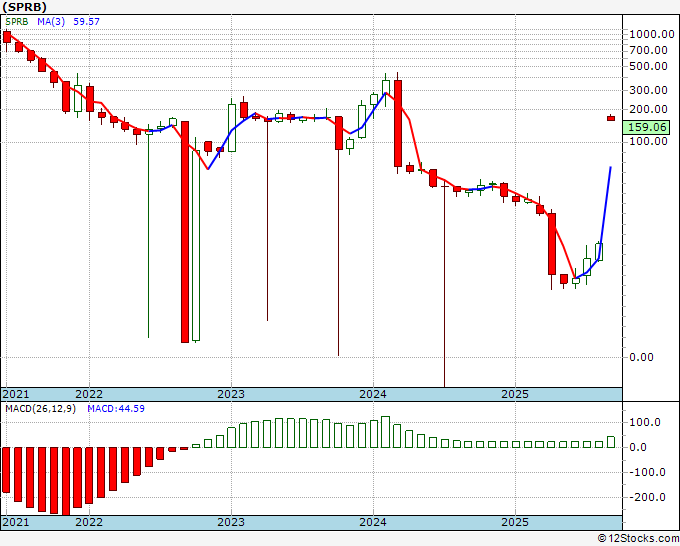
Task: Click the 100.0 MACD axis label
Action: click(x=645, y=422)
